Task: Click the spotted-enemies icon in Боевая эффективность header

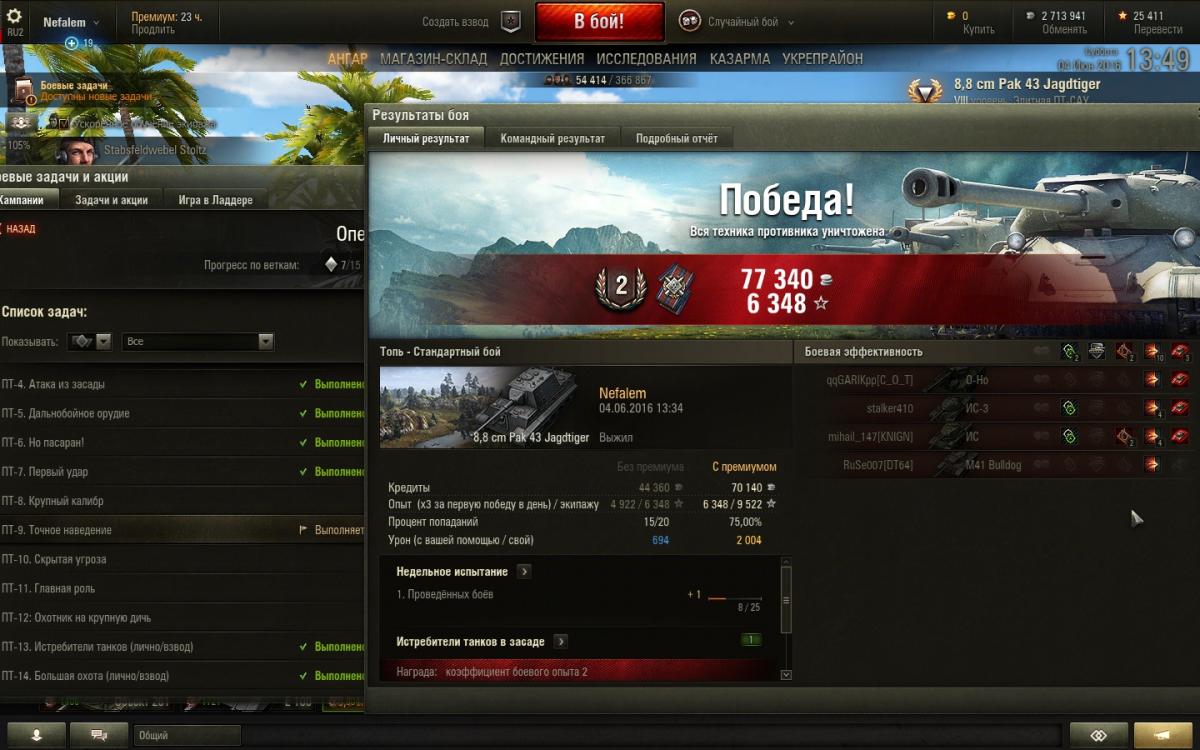Action: [1069, 351]
